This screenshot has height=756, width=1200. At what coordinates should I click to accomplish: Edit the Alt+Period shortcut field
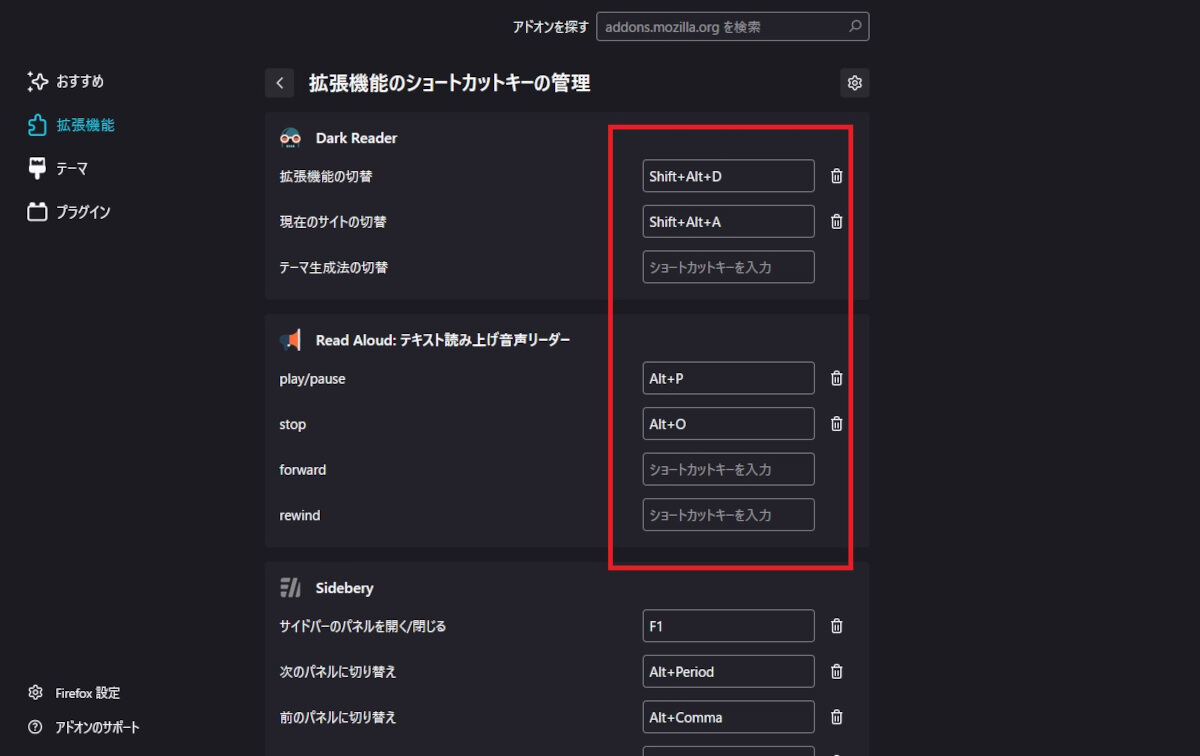[x=728, y=672]
